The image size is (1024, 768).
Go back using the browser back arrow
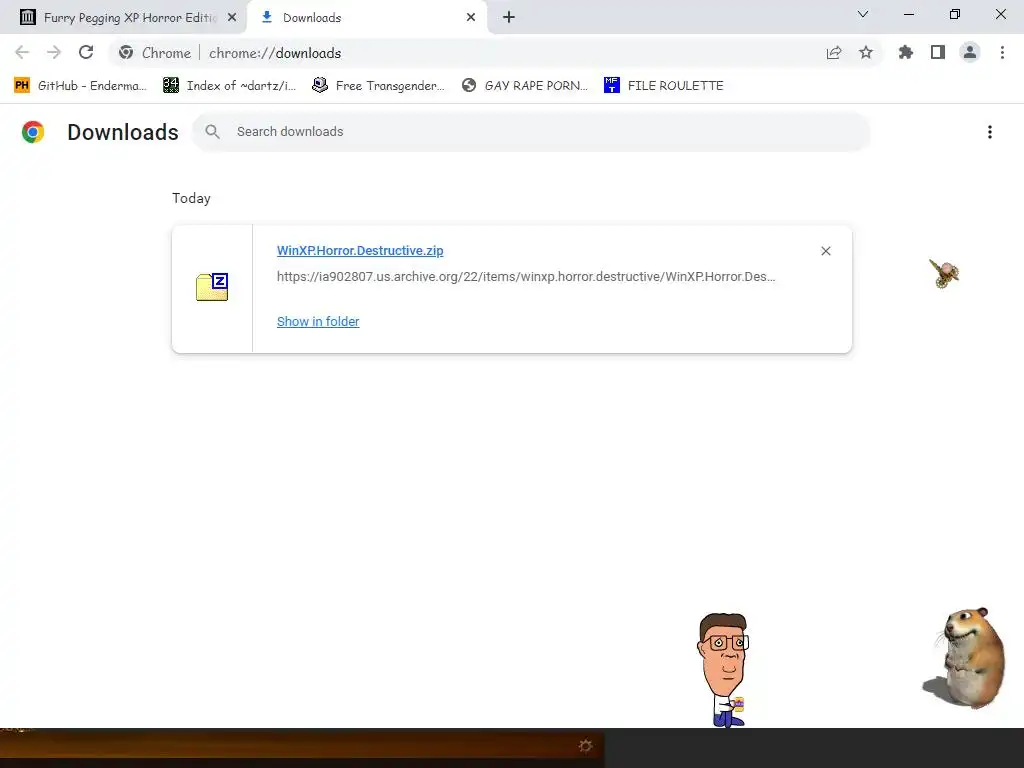(22, 52)
